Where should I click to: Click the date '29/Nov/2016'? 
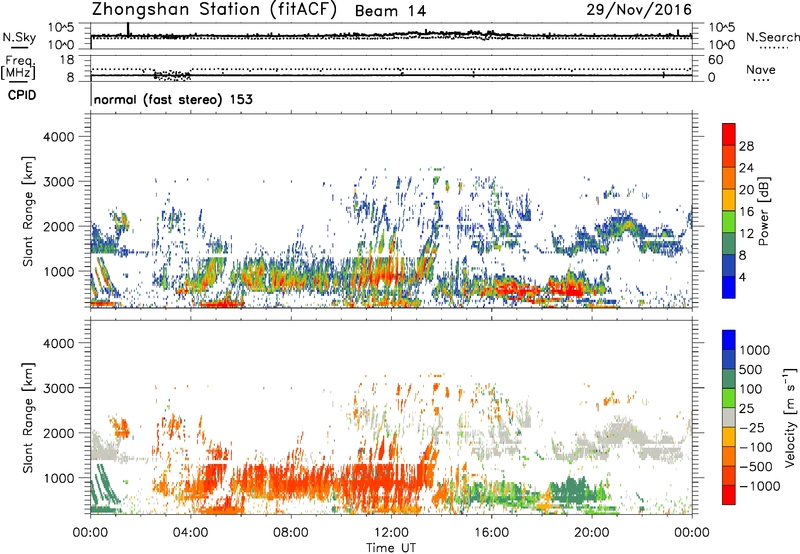click(639, 9)
